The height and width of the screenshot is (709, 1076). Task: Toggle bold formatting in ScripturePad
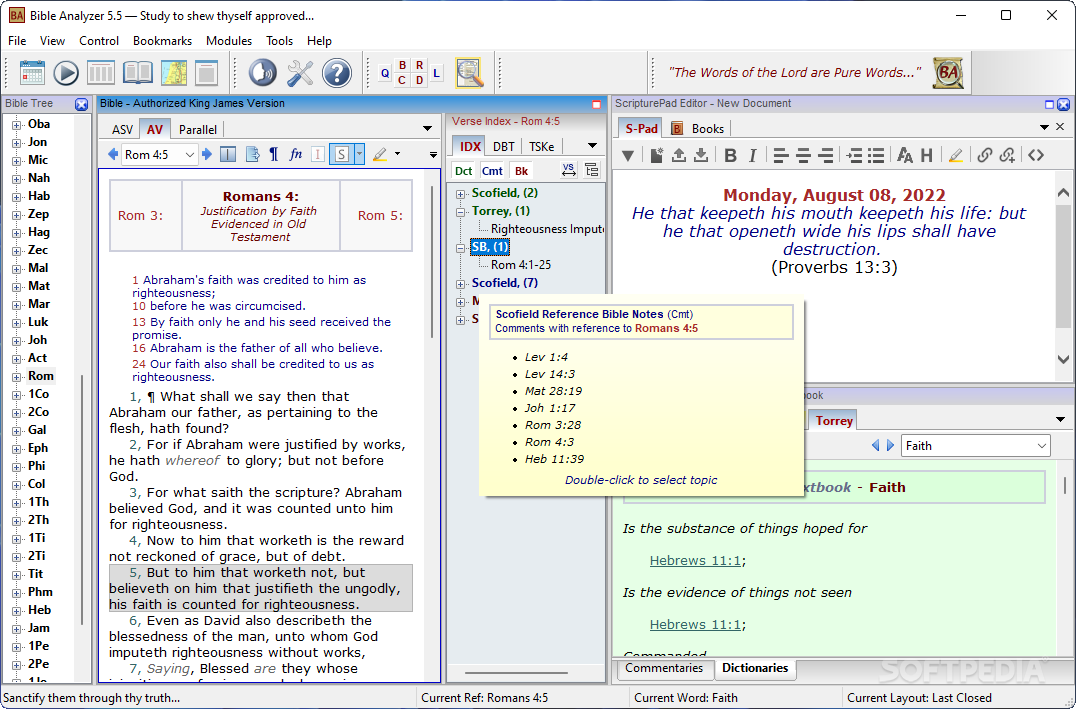730,156
